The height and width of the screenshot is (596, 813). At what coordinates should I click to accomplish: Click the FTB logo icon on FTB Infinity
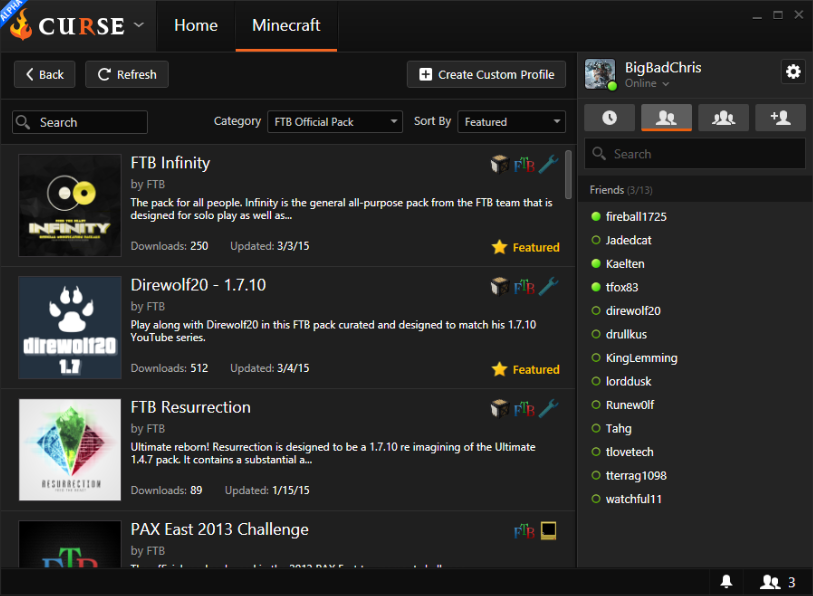pyautogui.click(x=524, y=165)
